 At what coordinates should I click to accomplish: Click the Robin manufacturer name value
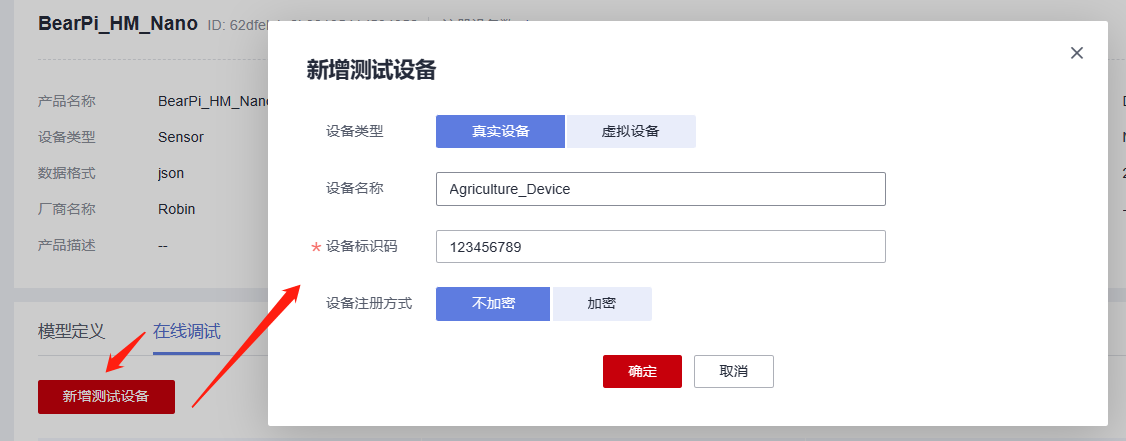[177, 209]
